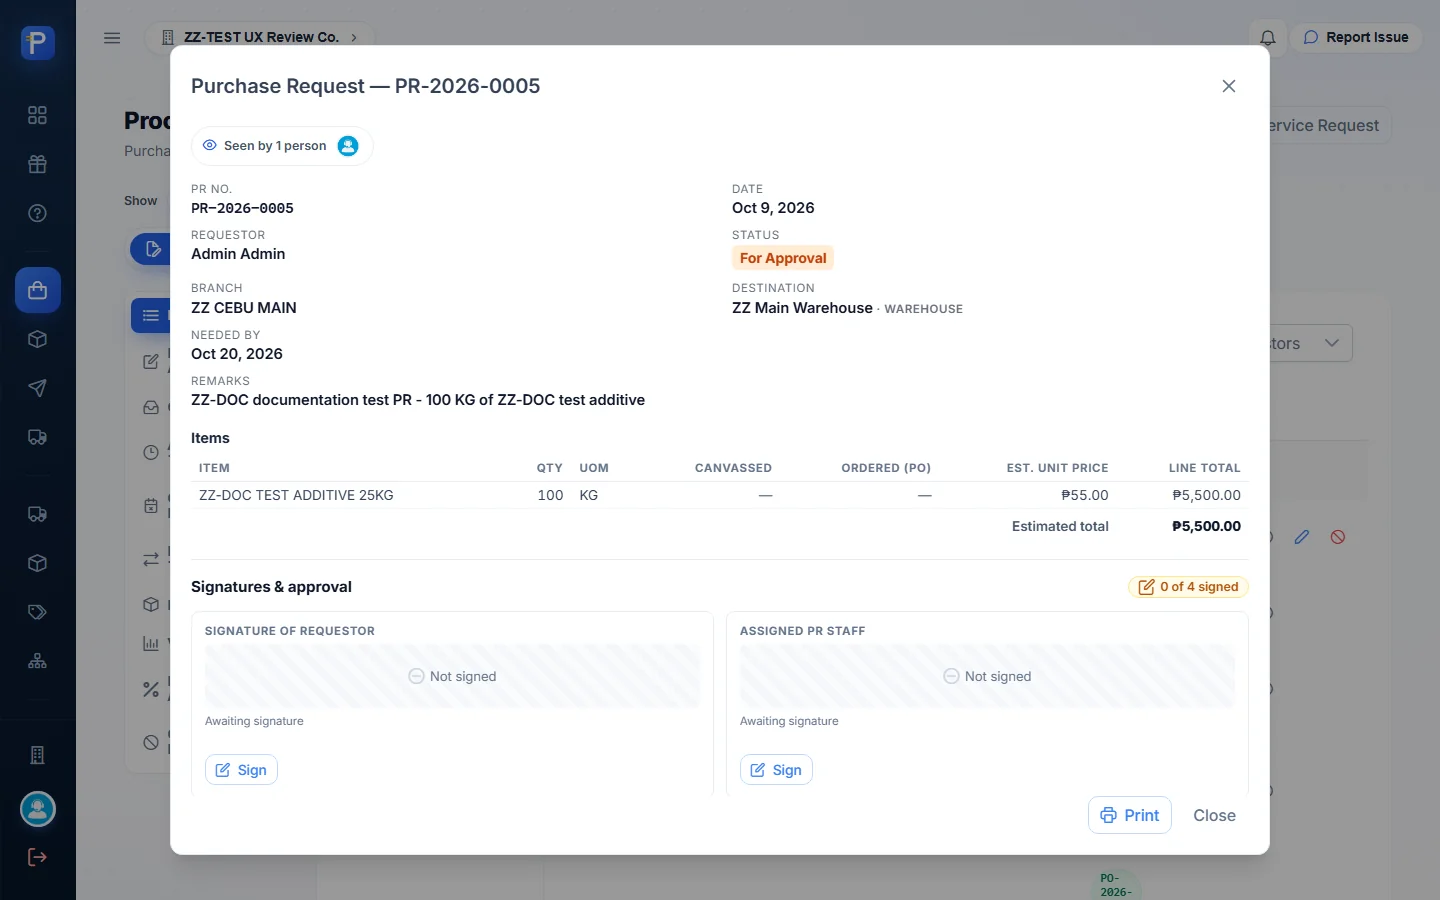This screenshot has width=1440, height=900.
Task: Click the ZZ Main Warehouse destination
Action: (x=802, y=308)
